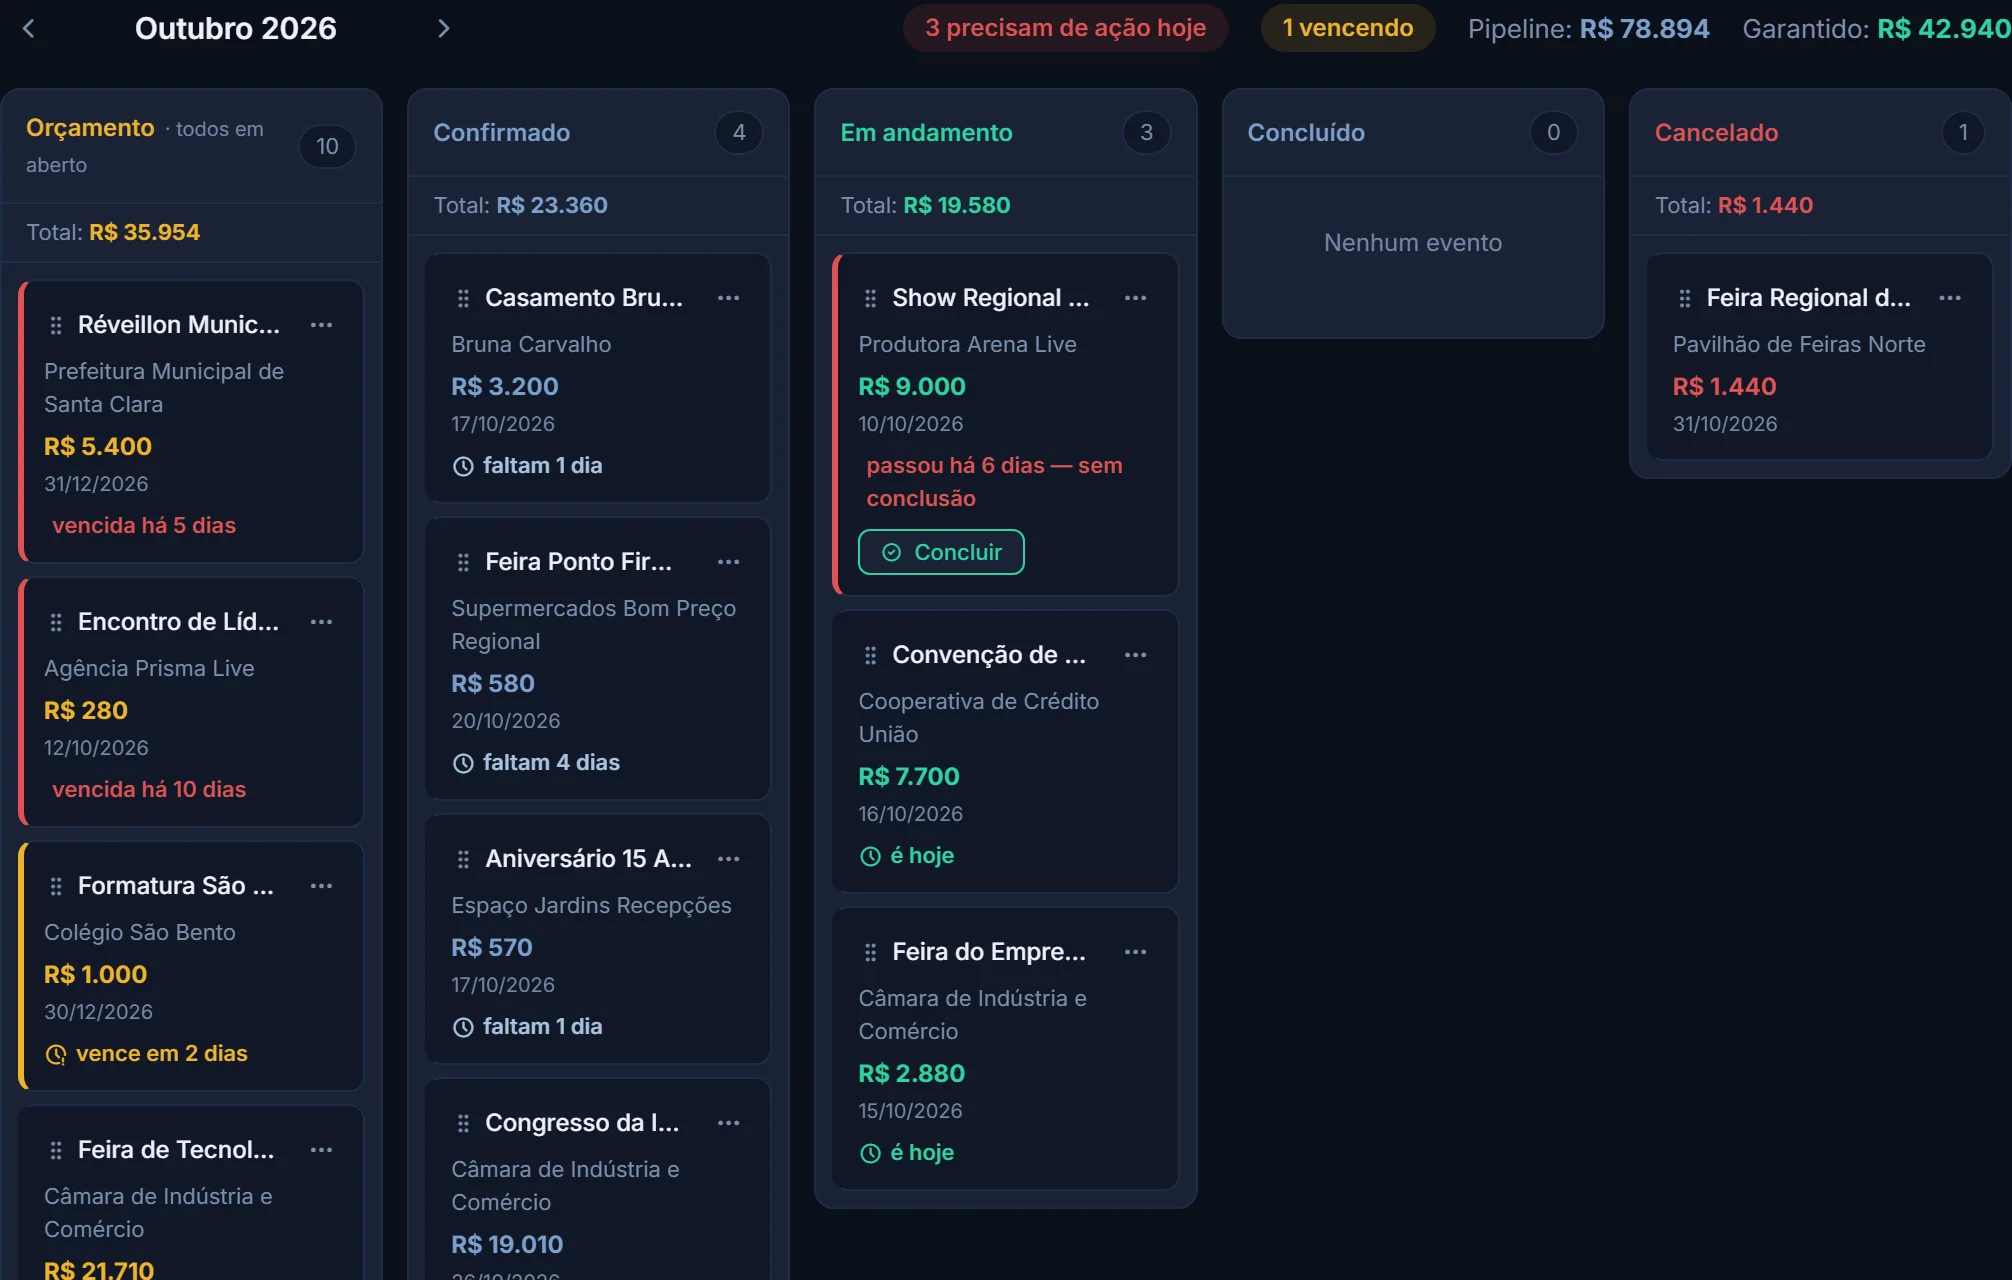Click 'vencida há 5 dias' status text
This screenshot has width=2012, height=1280.
click(144, 525)
